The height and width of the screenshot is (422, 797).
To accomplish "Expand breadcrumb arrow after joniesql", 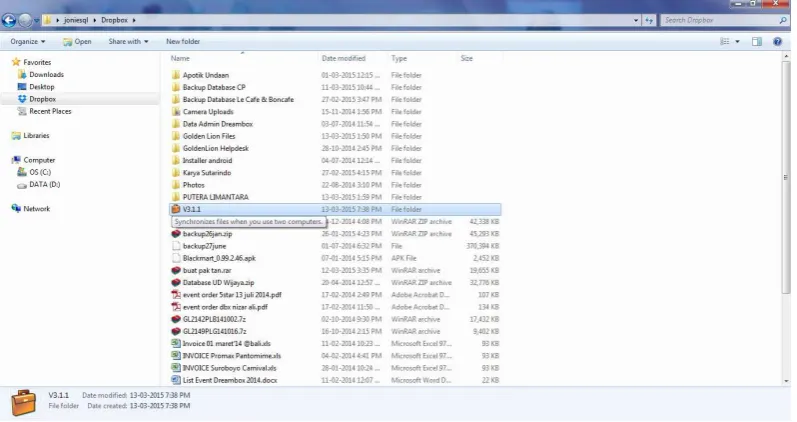I will coord(95,20).
